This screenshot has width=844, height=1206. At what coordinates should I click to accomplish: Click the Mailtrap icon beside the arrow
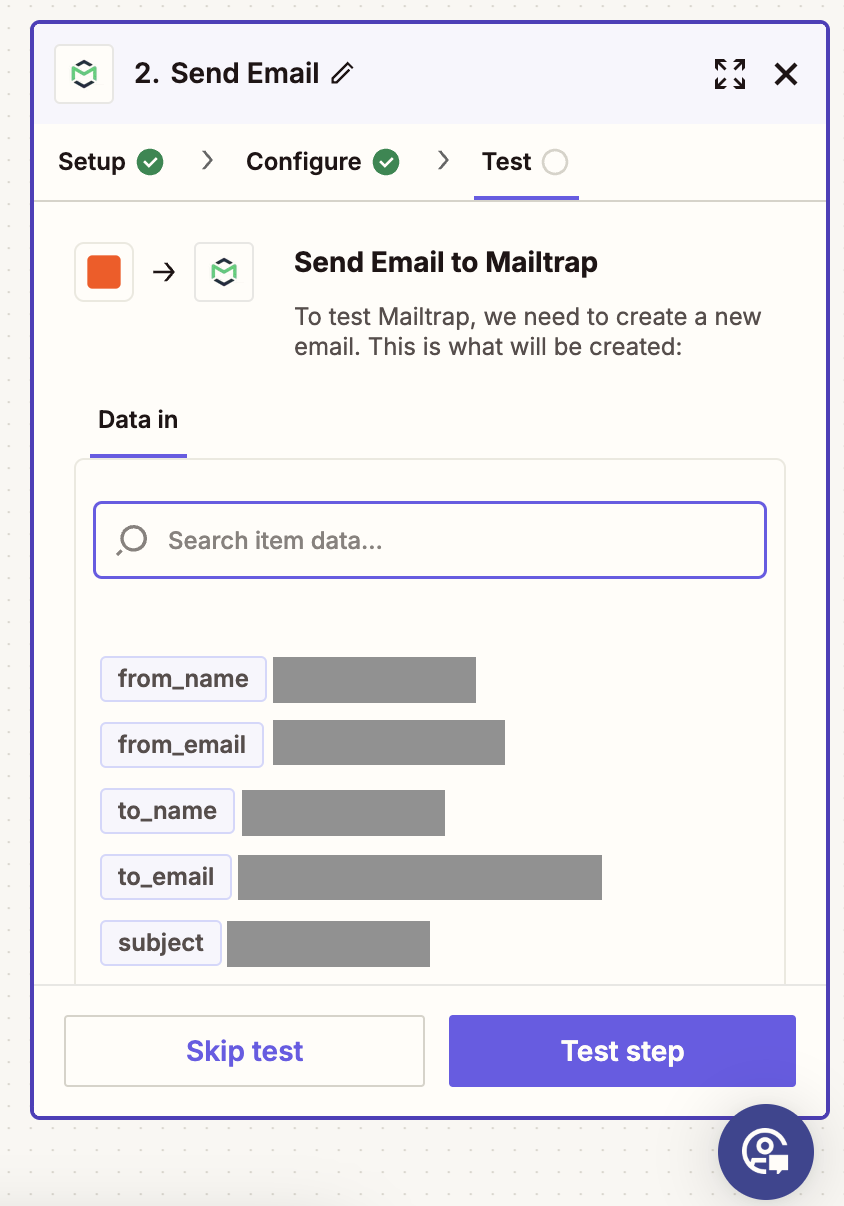pos(224,272)
